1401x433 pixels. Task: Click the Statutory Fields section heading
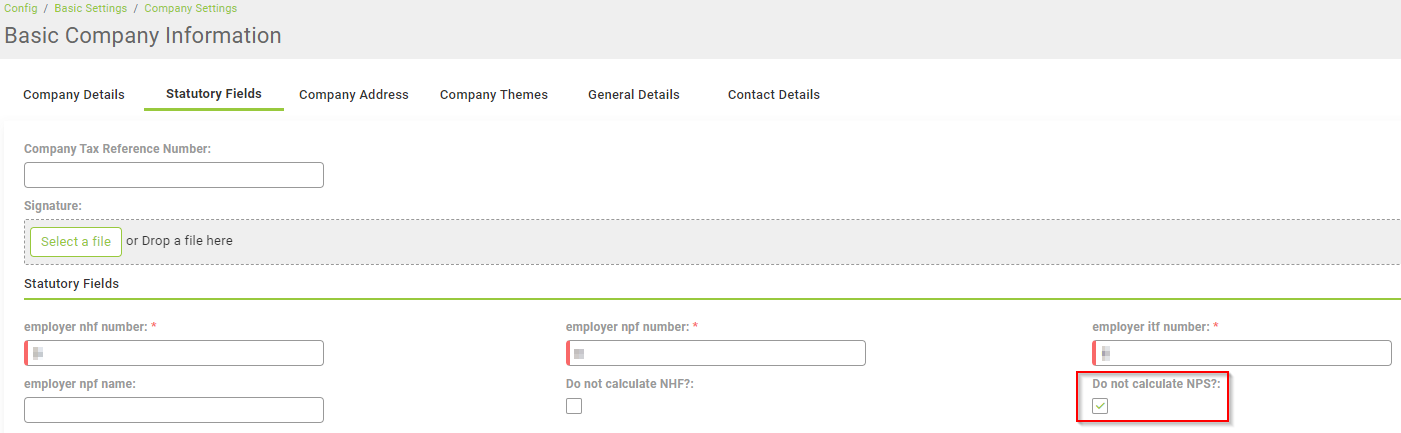(71, 284)
